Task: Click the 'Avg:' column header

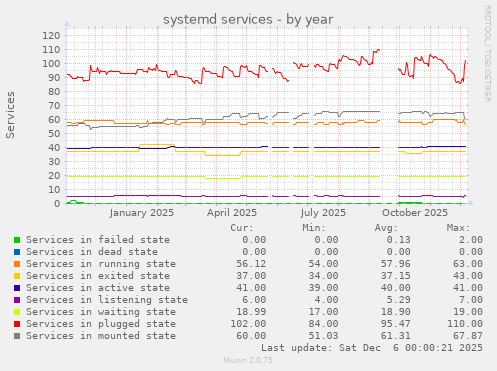Action: [386, 228]
